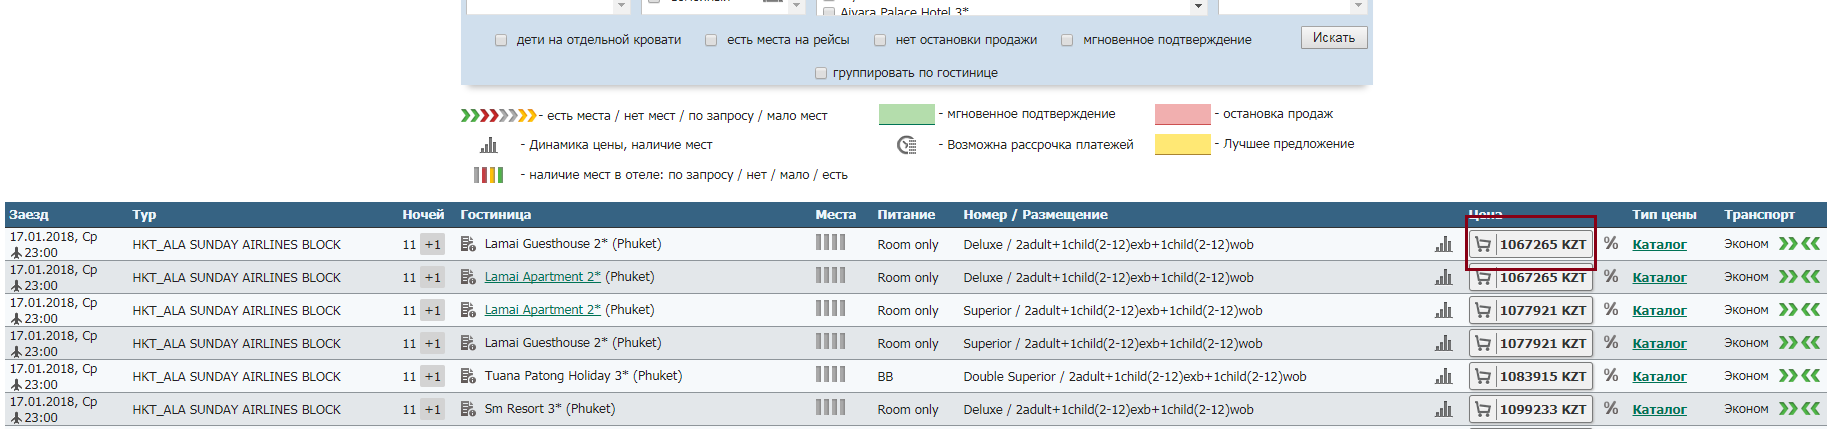Click transport availability arrows on Sm Resort row

point(1799,409)
